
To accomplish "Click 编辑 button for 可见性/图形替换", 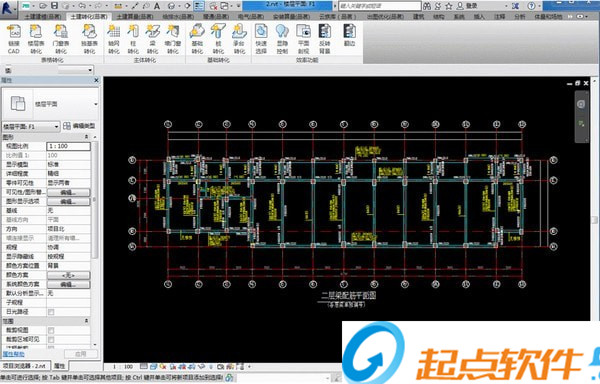I will point(68,192).
